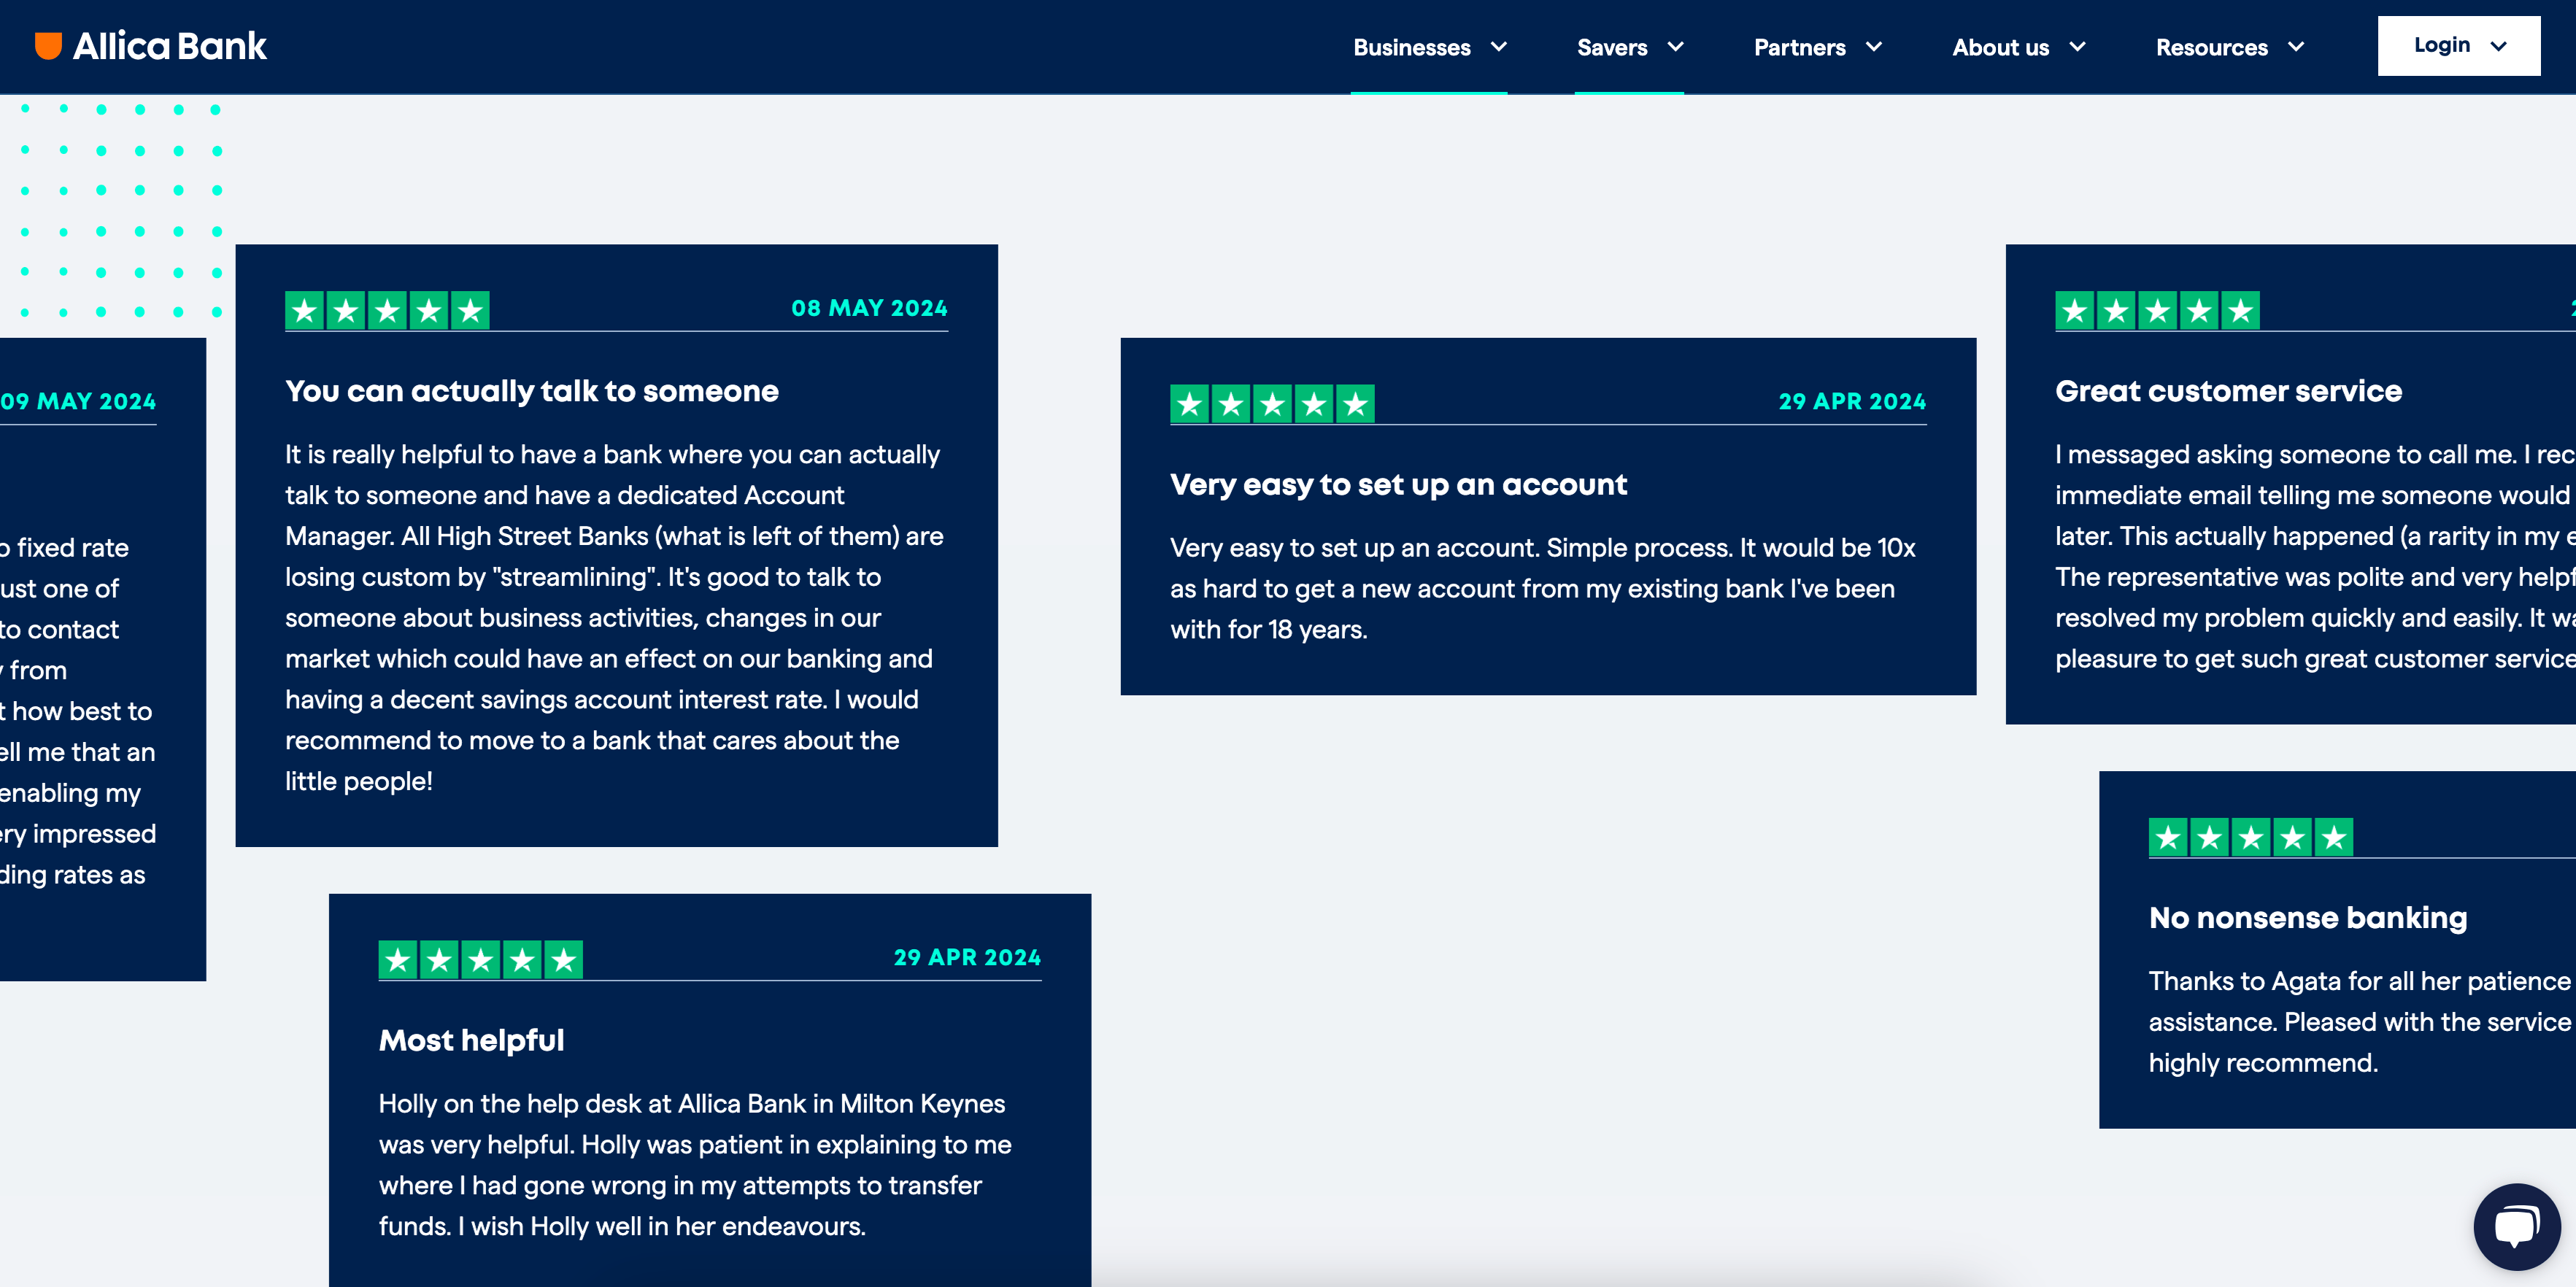Expand the Savers dropdown arrow
The height and width of the screenshot is (1287, 2576).
pos(1676,47)
